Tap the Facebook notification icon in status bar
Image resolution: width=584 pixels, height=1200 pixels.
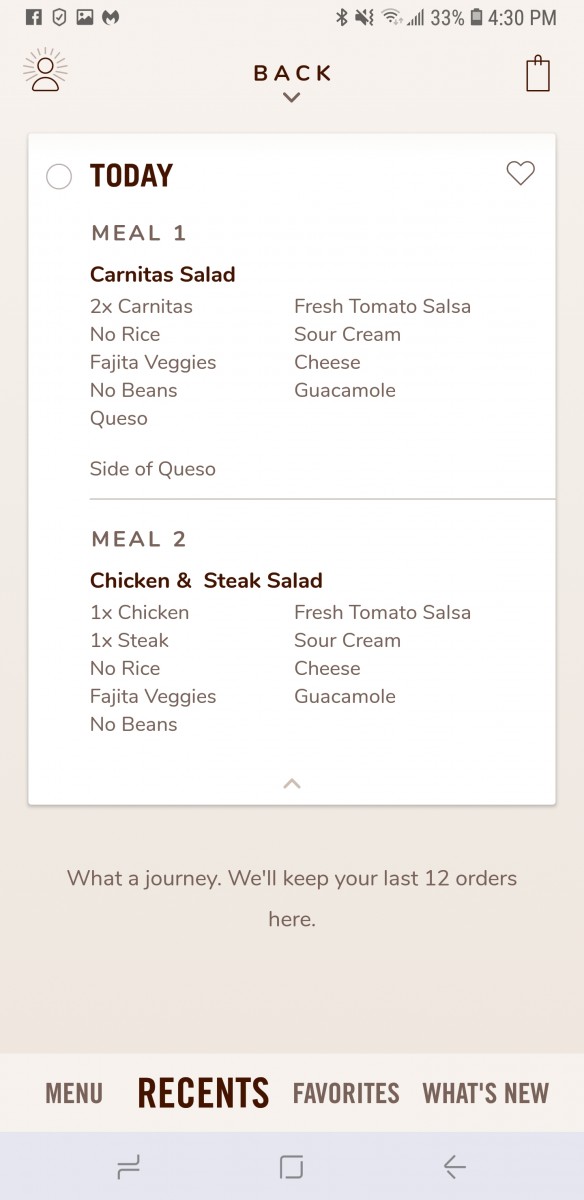(x=34, y=17)
